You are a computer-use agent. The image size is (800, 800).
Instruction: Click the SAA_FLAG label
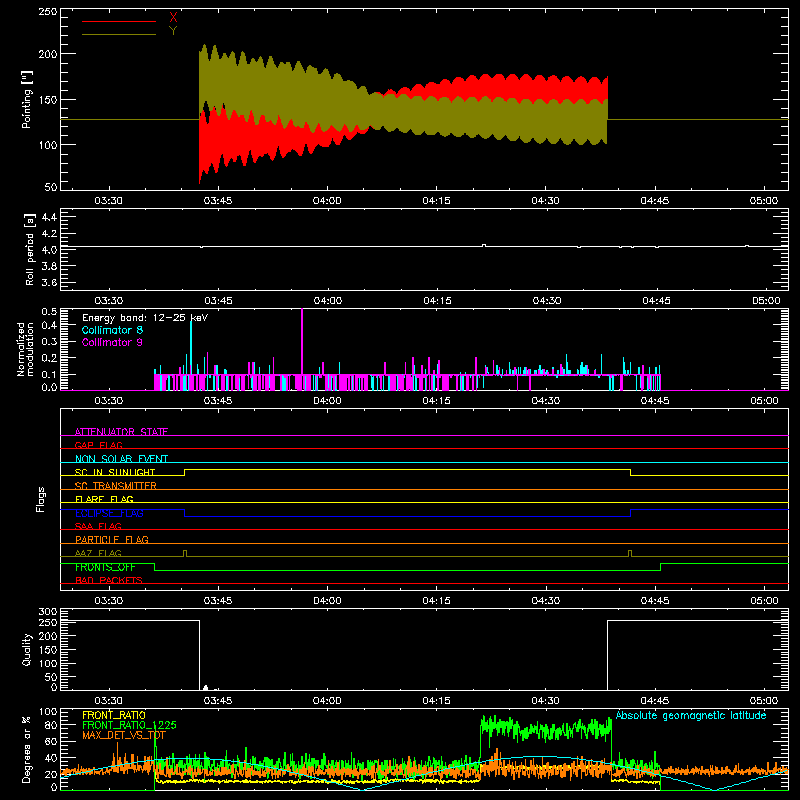[x=98, y=526]
